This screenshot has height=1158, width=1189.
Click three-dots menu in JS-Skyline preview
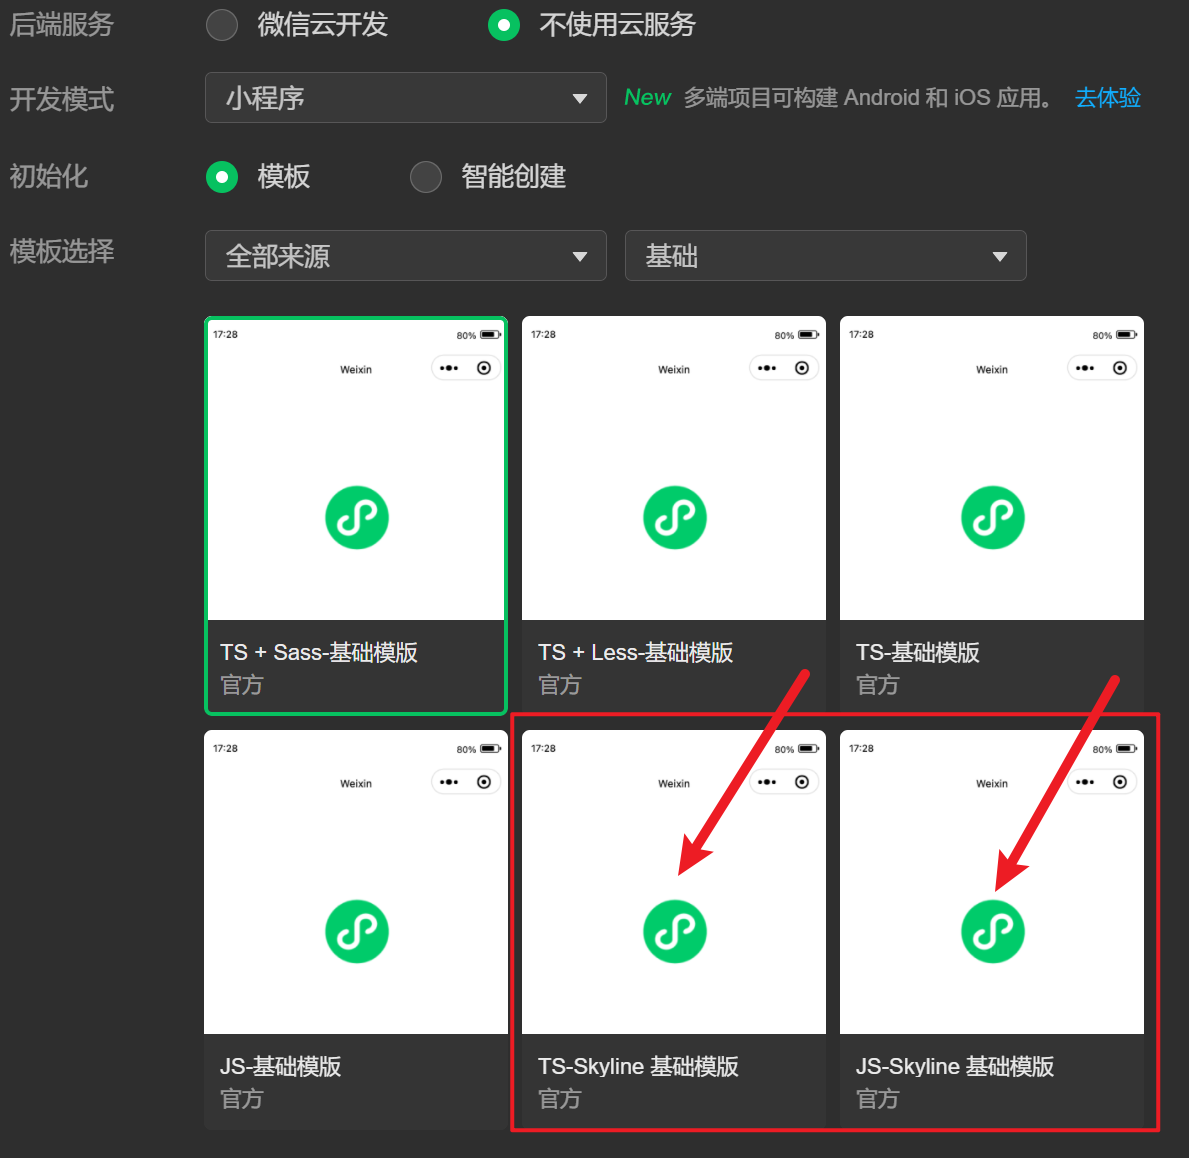pyautogui.click(x=1085, y=783)
